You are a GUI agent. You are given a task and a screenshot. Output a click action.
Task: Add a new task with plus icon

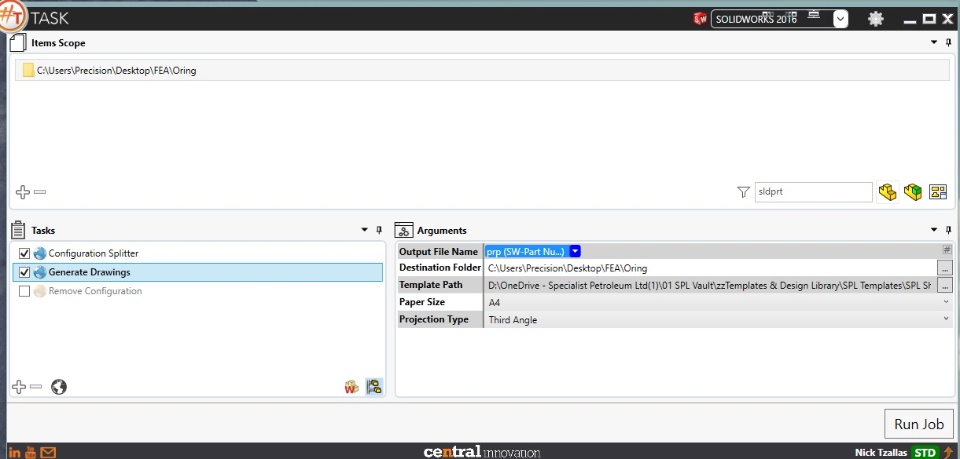click(19, 387)
